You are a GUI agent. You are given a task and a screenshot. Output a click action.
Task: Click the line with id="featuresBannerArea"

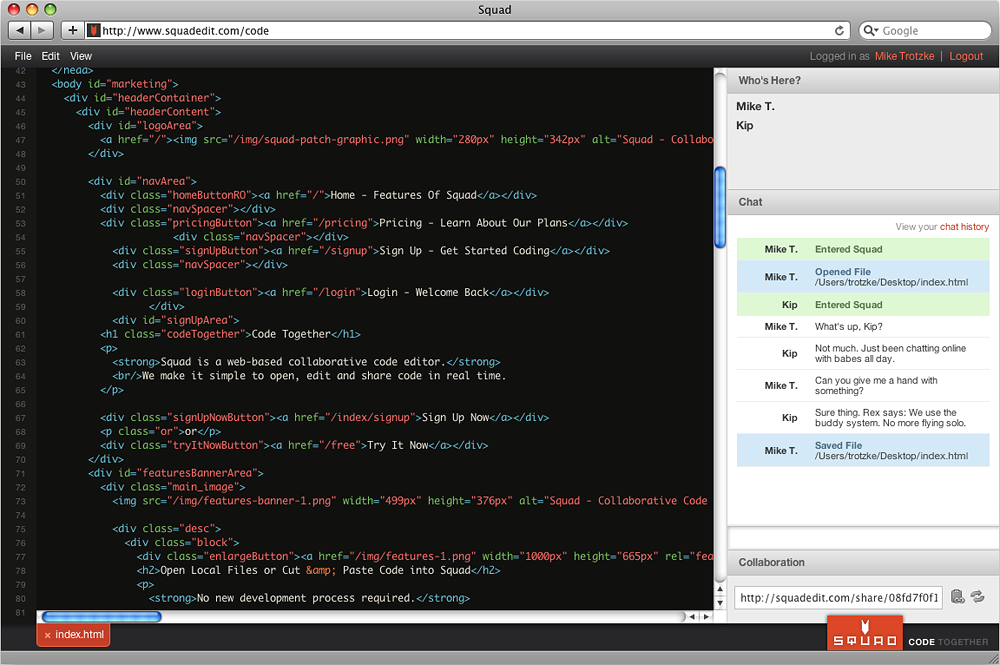[175, 473]
